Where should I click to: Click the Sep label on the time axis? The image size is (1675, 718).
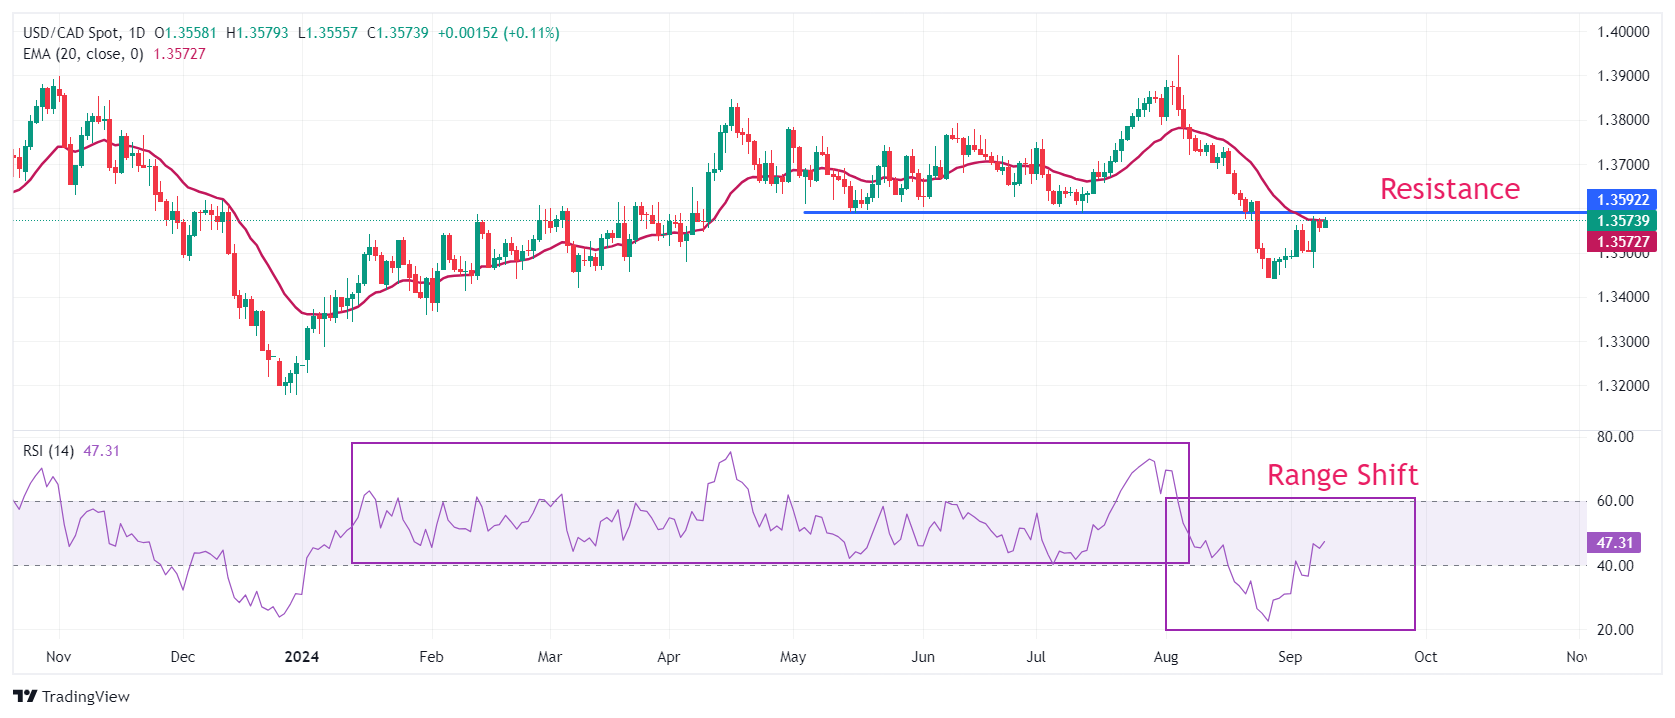click(x=1289, y=657)
